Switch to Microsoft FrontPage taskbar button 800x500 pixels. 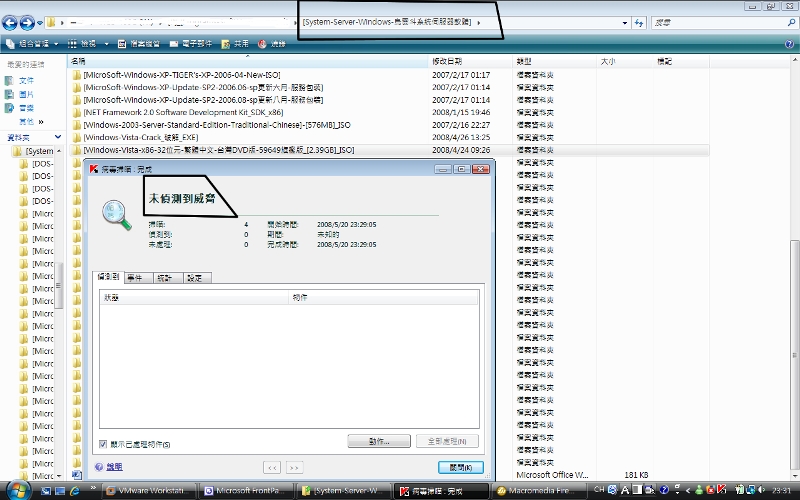pyautogui.click(x=247, y=491)
